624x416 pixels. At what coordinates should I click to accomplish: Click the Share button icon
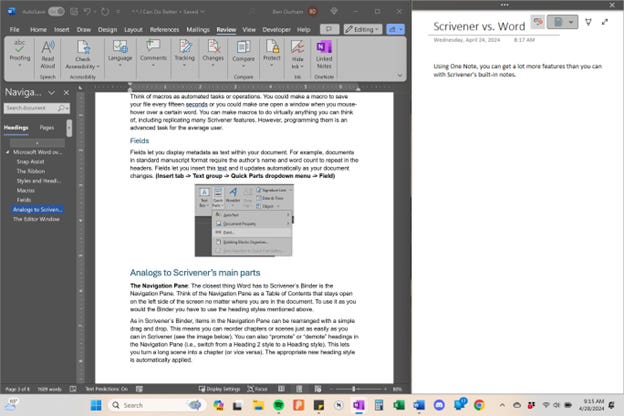pos(392,29)
